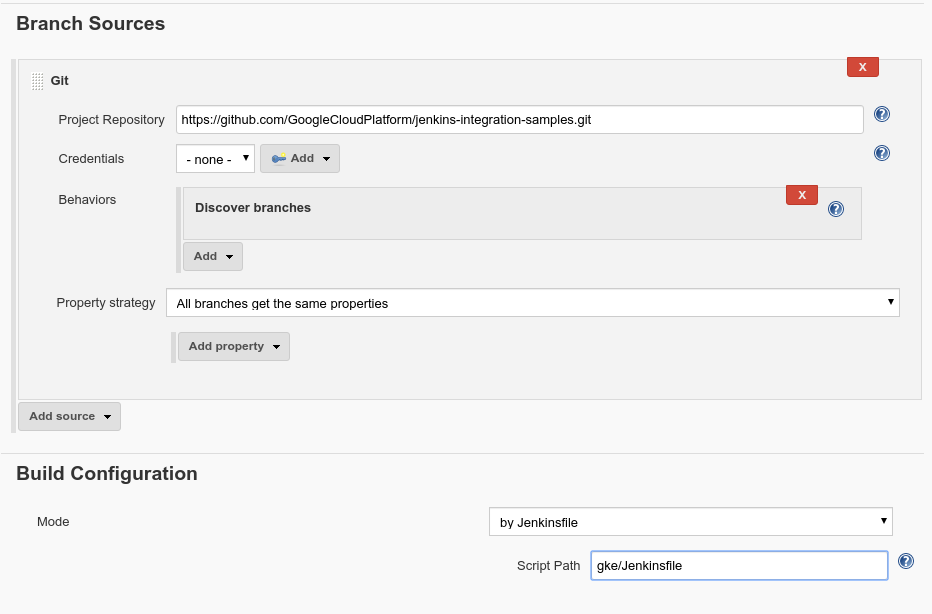This screenshot has height=614, width=932.
Task: Delete the Discover branches behavior
Action: click(801, 195)
